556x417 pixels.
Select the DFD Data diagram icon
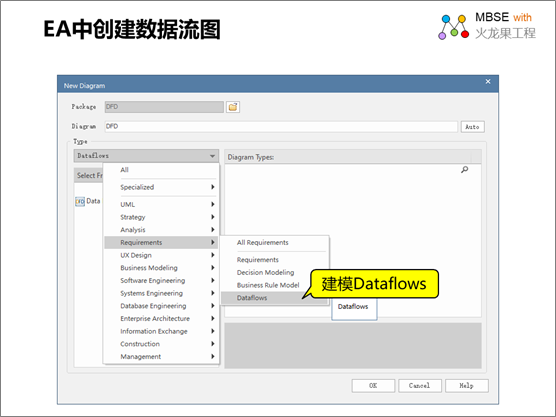click(x=80, y=201)
